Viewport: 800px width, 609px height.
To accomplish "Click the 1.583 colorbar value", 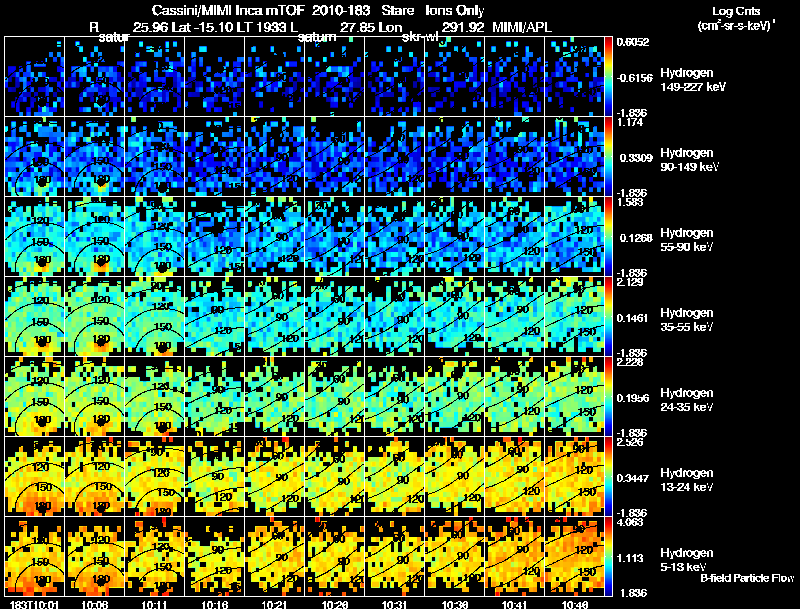I will point(630,202).
